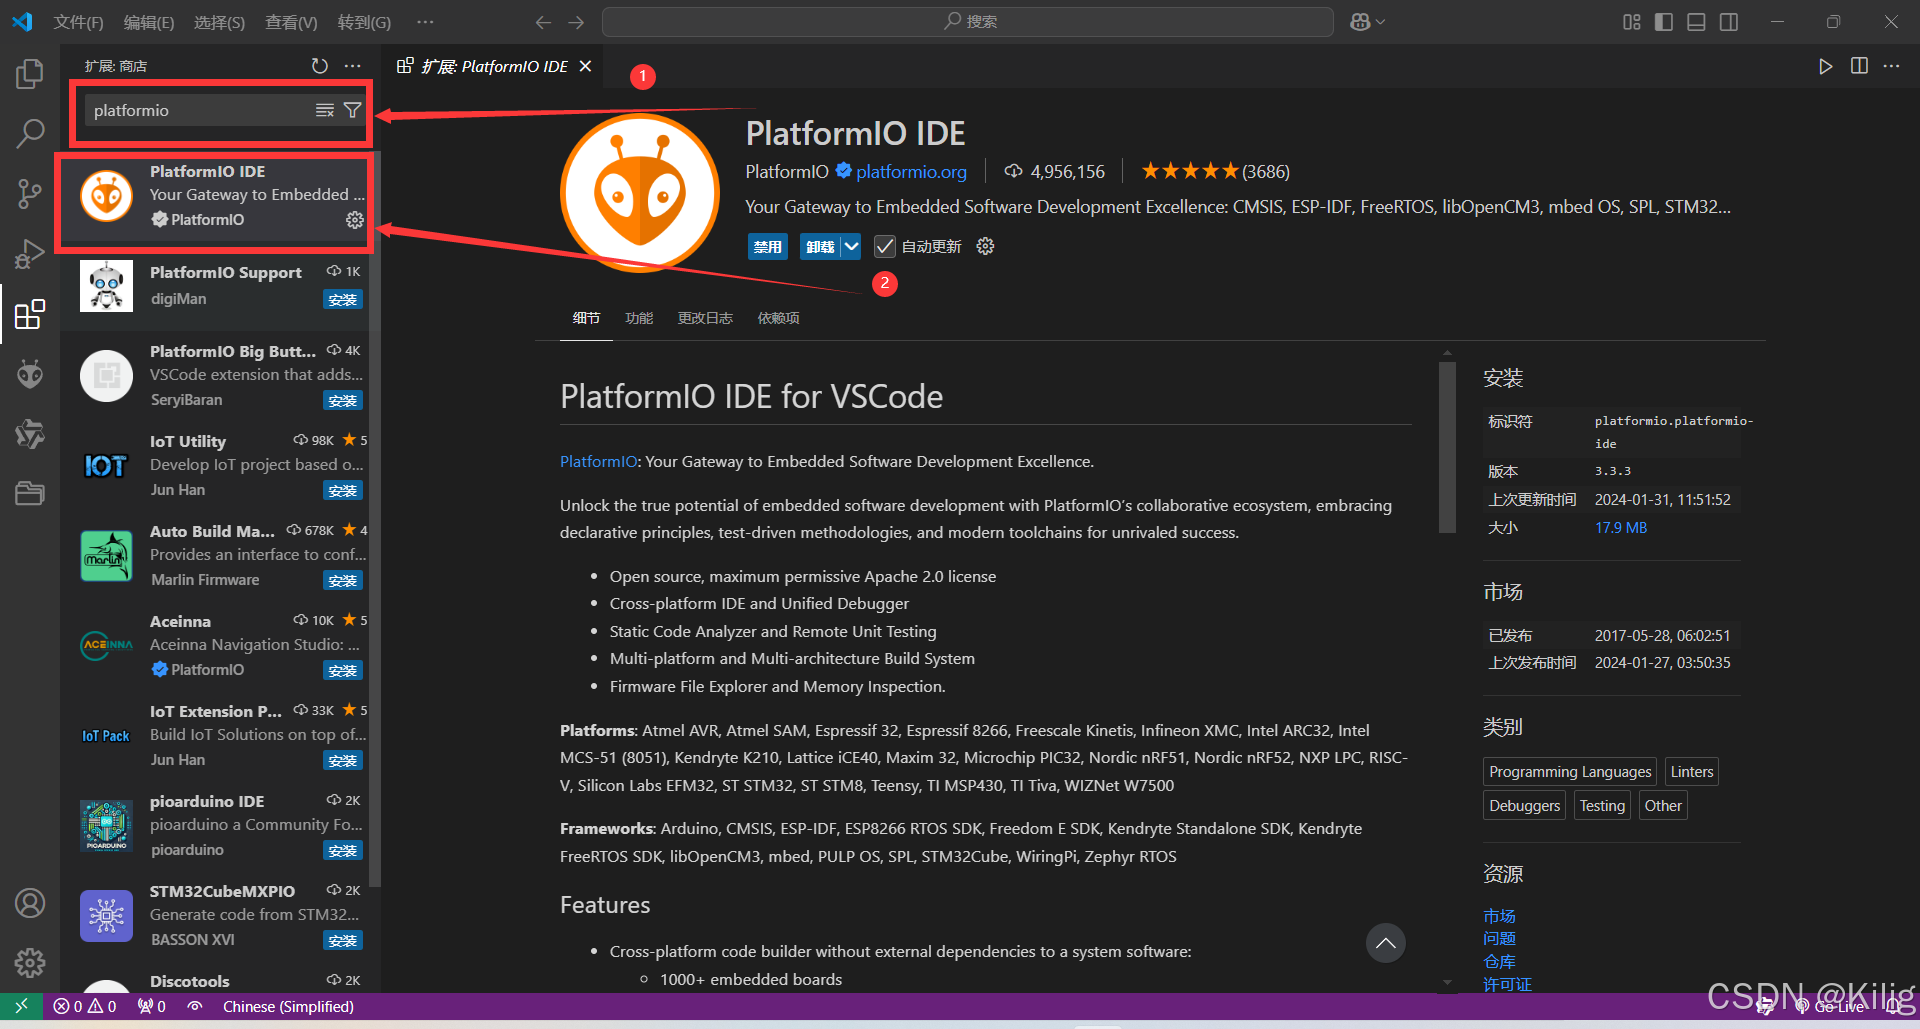
Task: Toggle the eye icon in status bar
Action: 195,1006
